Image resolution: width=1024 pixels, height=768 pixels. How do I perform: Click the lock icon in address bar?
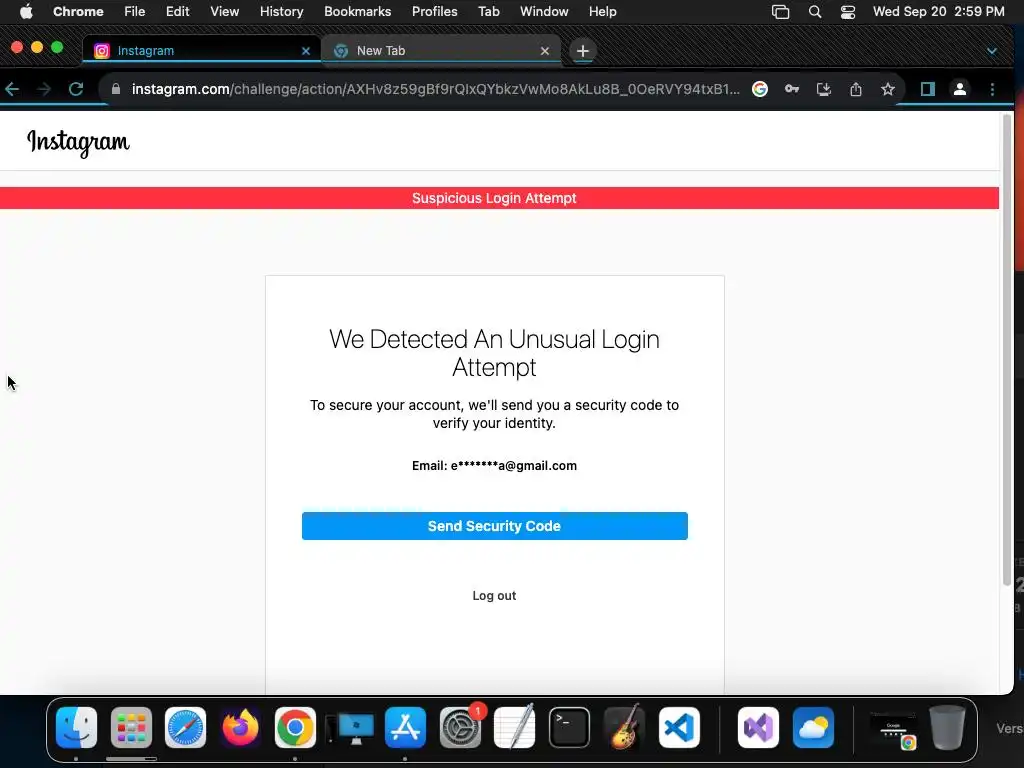(x=116, y=89)
